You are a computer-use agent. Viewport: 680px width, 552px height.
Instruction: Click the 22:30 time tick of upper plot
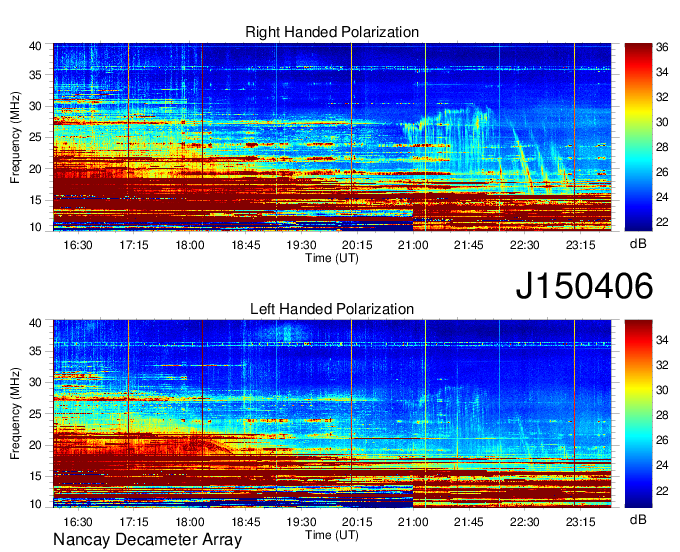tap(524, 245)
